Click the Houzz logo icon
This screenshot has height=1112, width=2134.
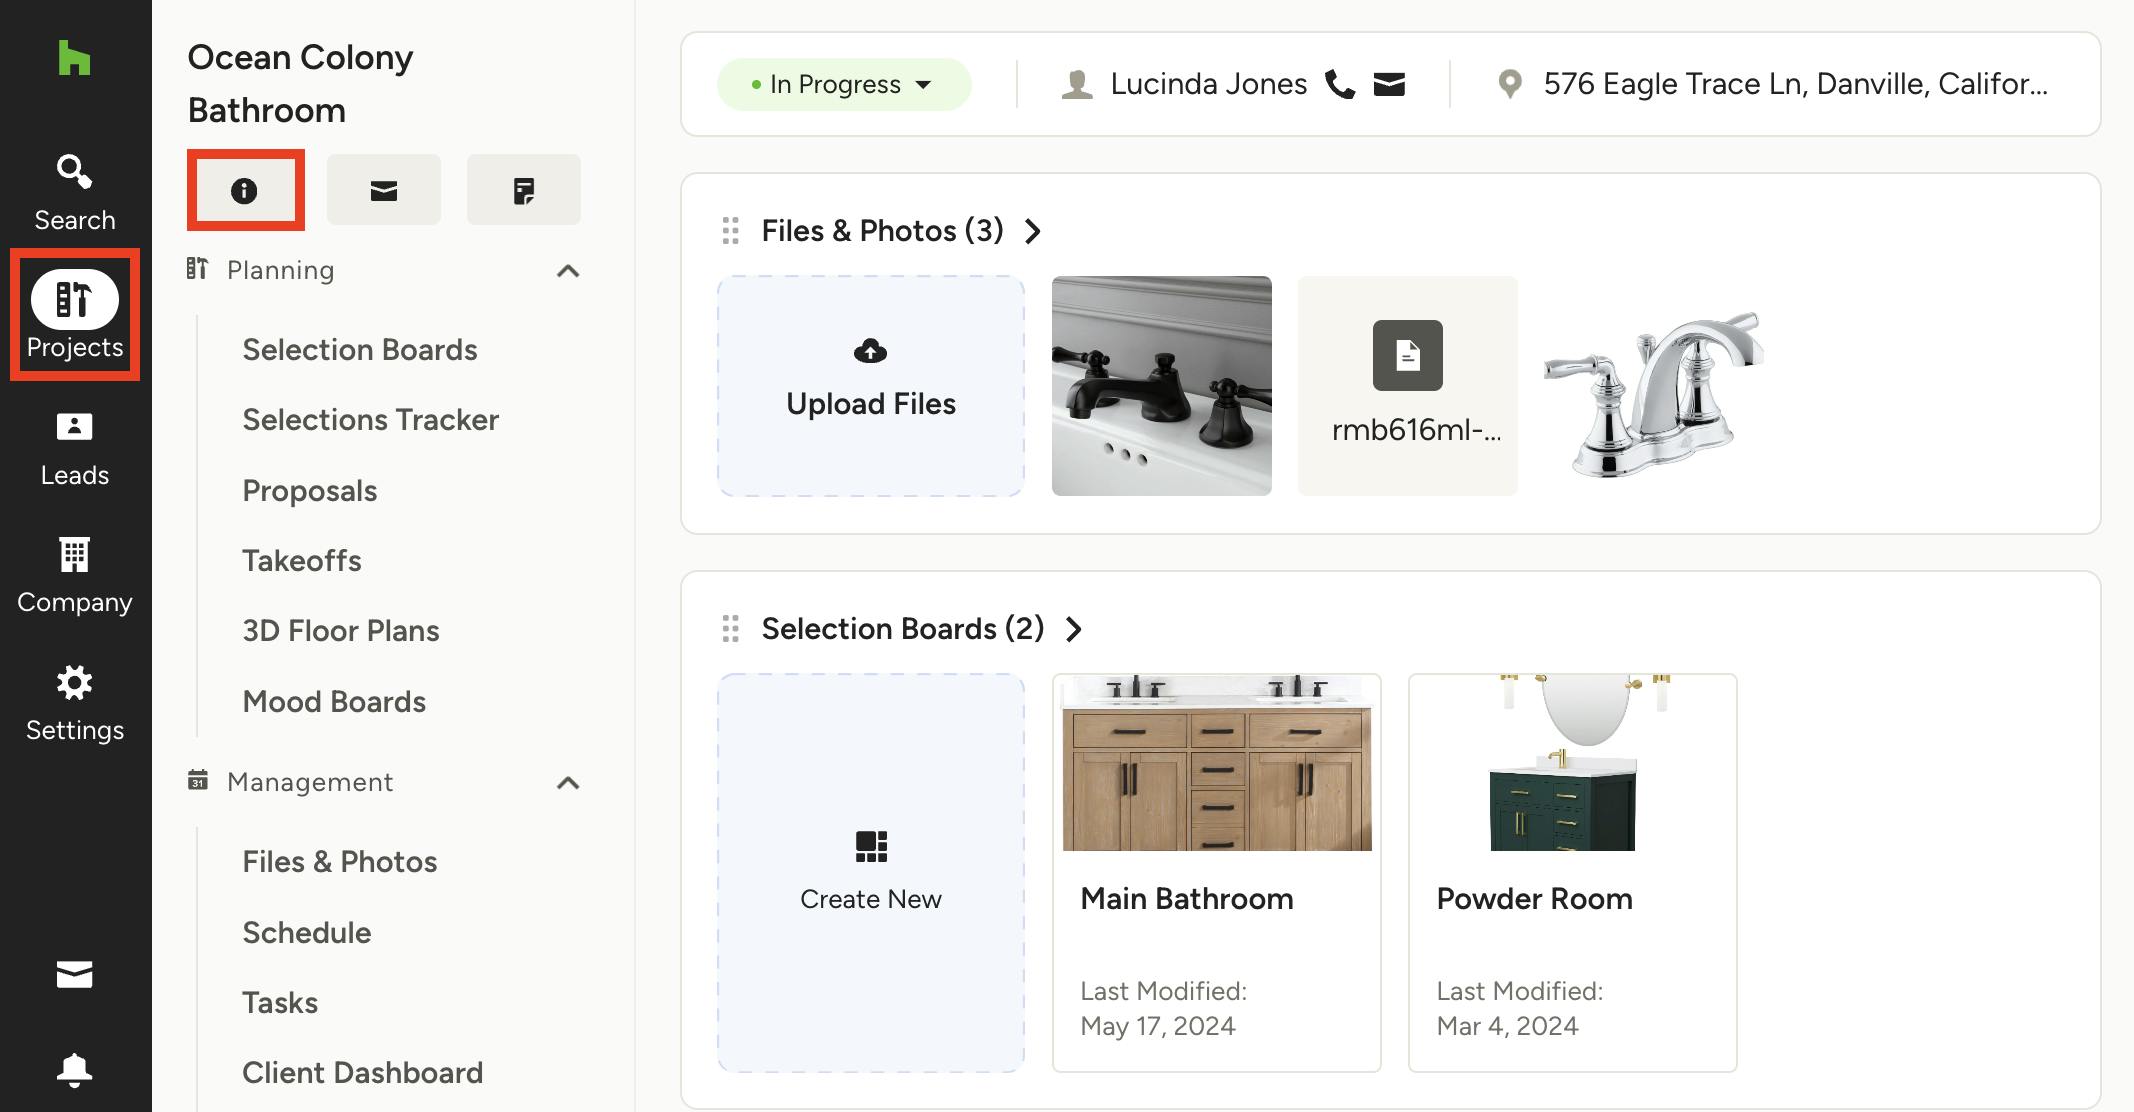[74, 58]
